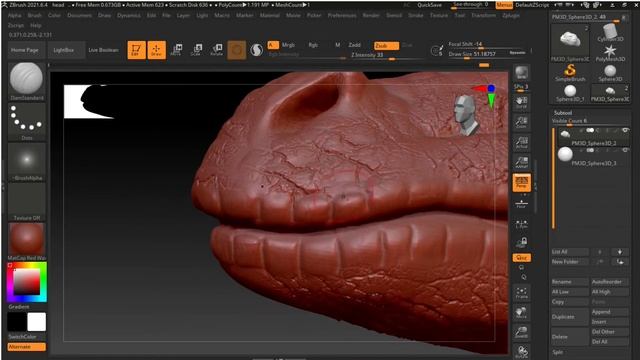Screen dimensions: 640x360
Task: Select the Move transform tool
Action: click(176, 50)
